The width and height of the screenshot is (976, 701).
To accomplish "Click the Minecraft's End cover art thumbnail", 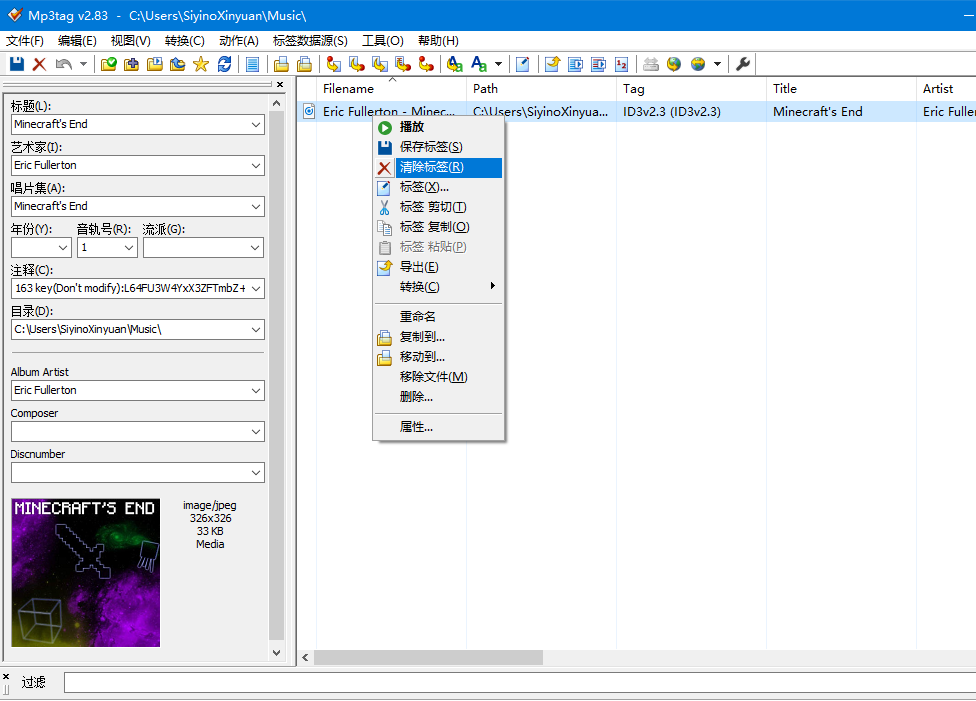I will [x=85, y=572].
